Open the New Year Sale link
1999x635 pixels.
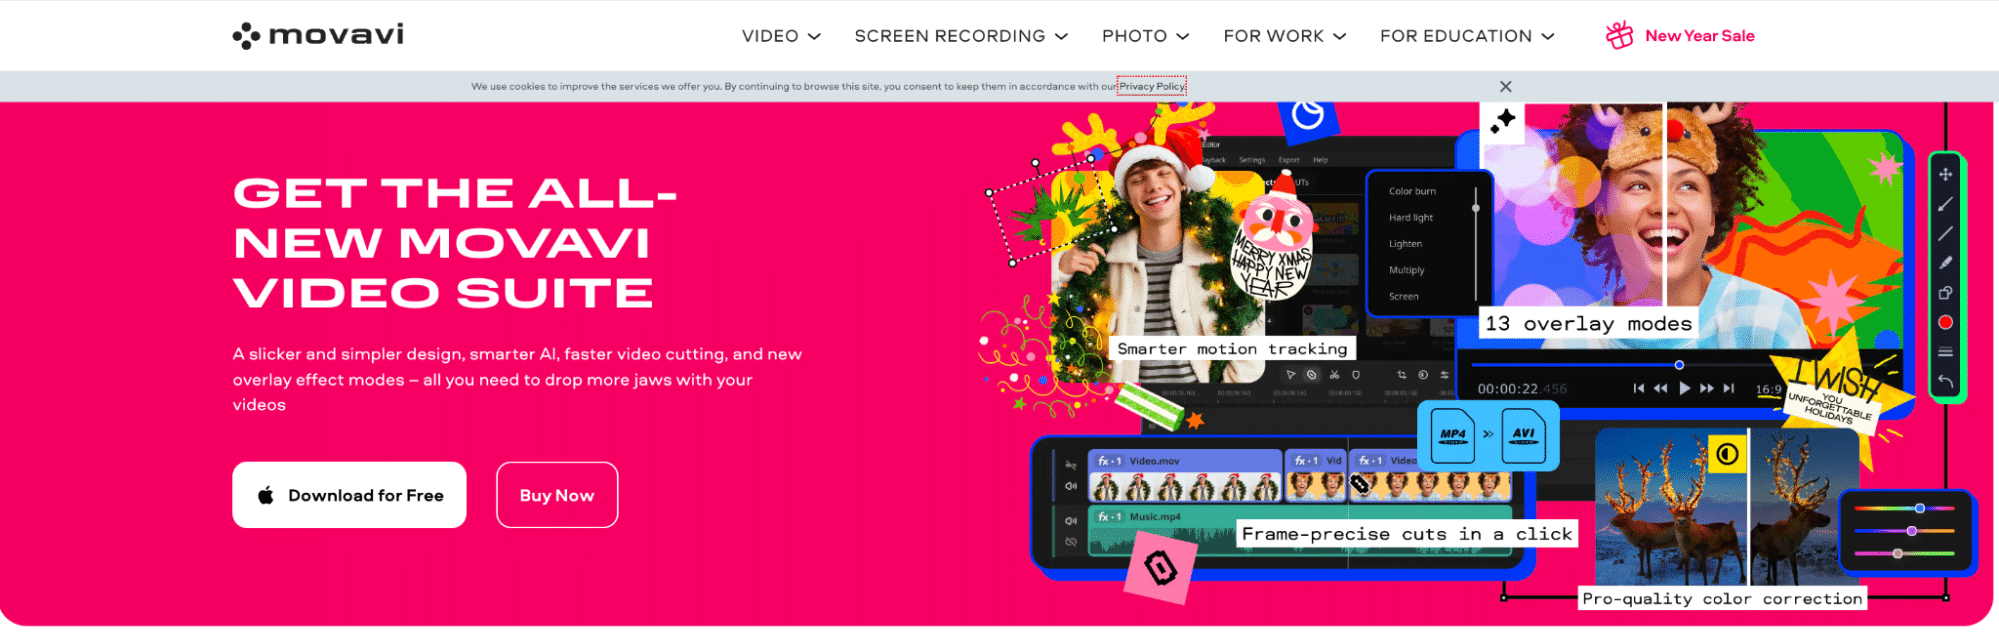(1680, 36)
